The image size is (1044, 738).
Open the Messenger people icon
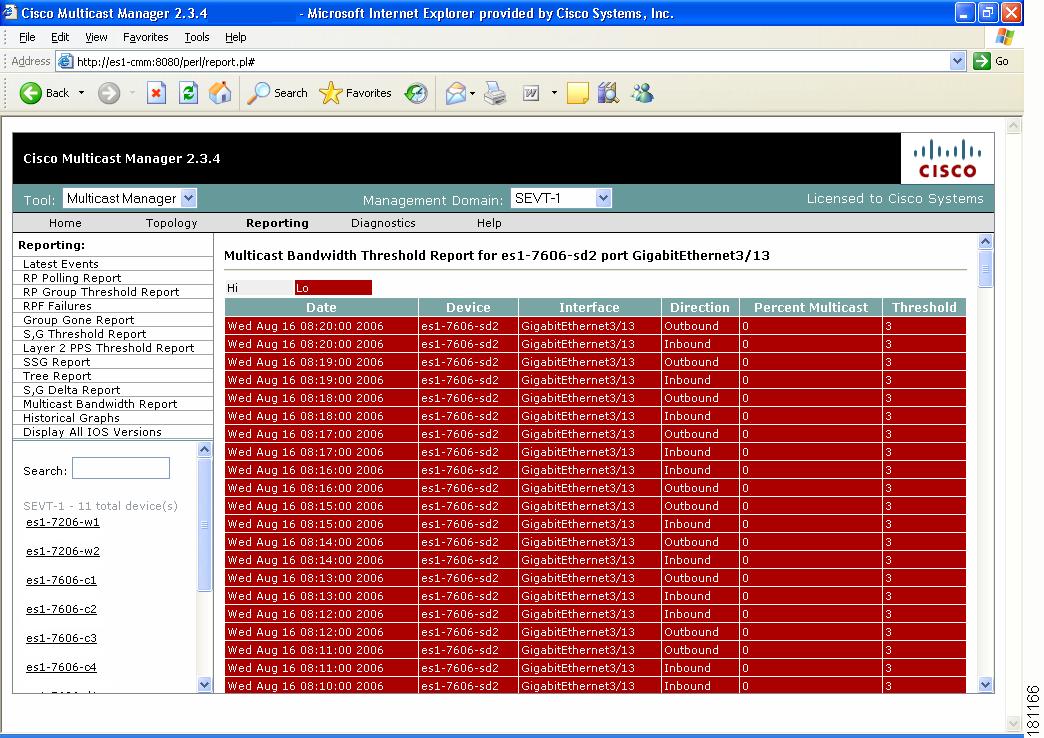coord(643,93)
